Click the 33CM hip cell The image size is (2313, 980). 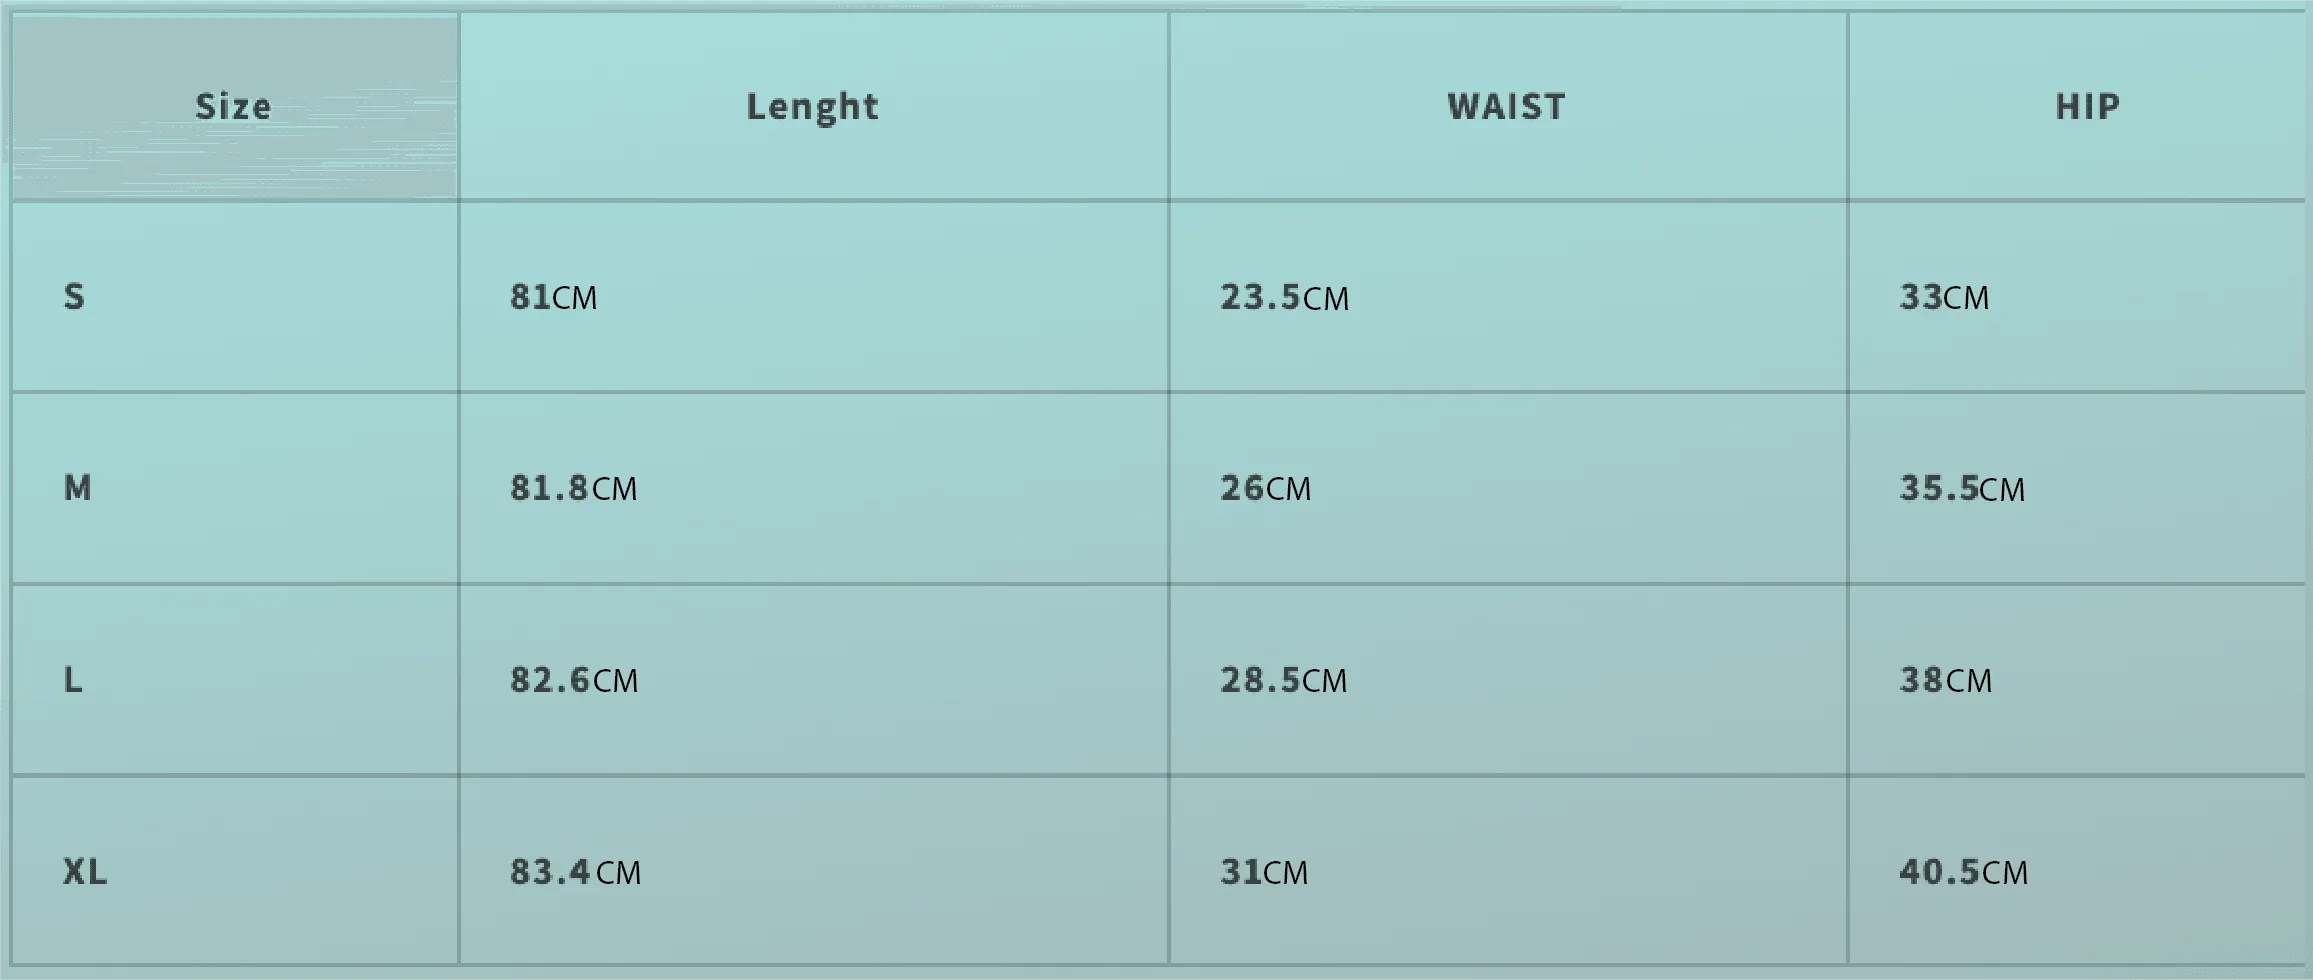tap(1944, 297)
